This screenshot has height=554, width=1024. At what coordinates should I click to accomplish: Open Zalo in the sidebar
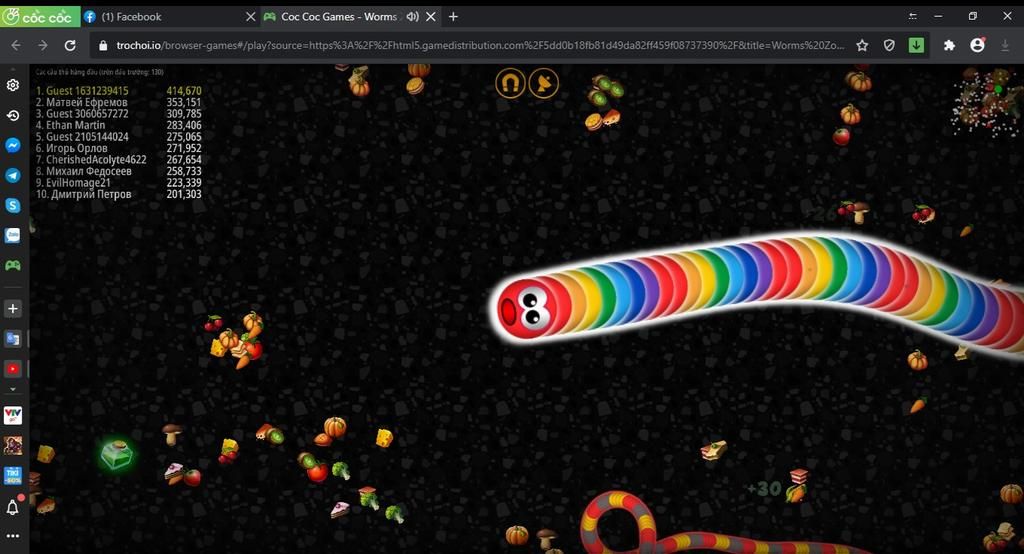[x=12, y=235]
